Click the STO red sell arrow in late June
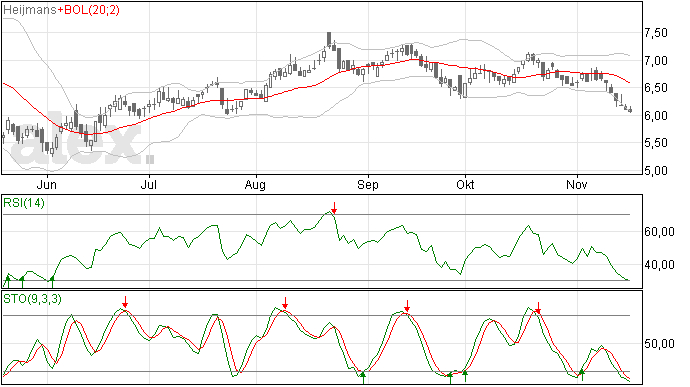This screenshot has height=387, width=690. point(125,302)
